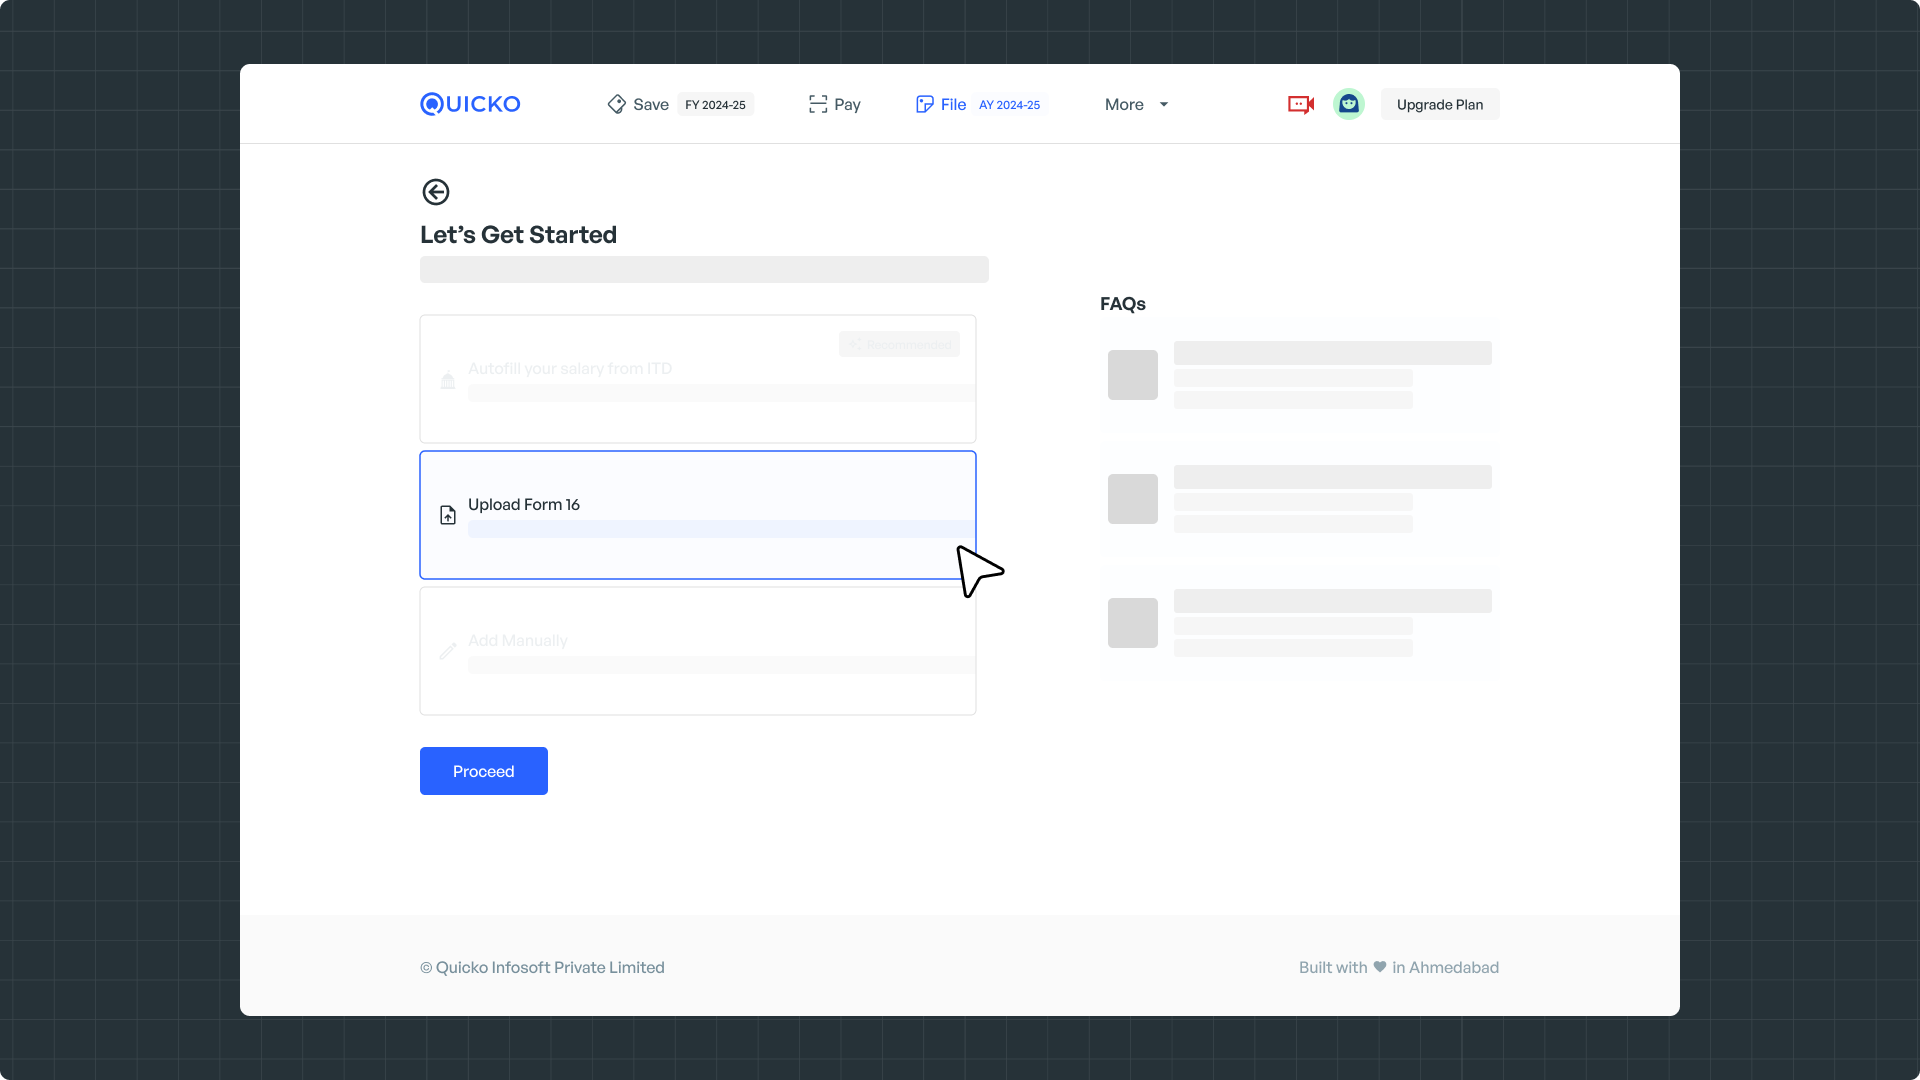1920x1080 pixels.
Task: Click the Proceed button
Action: tap(483, 771)
